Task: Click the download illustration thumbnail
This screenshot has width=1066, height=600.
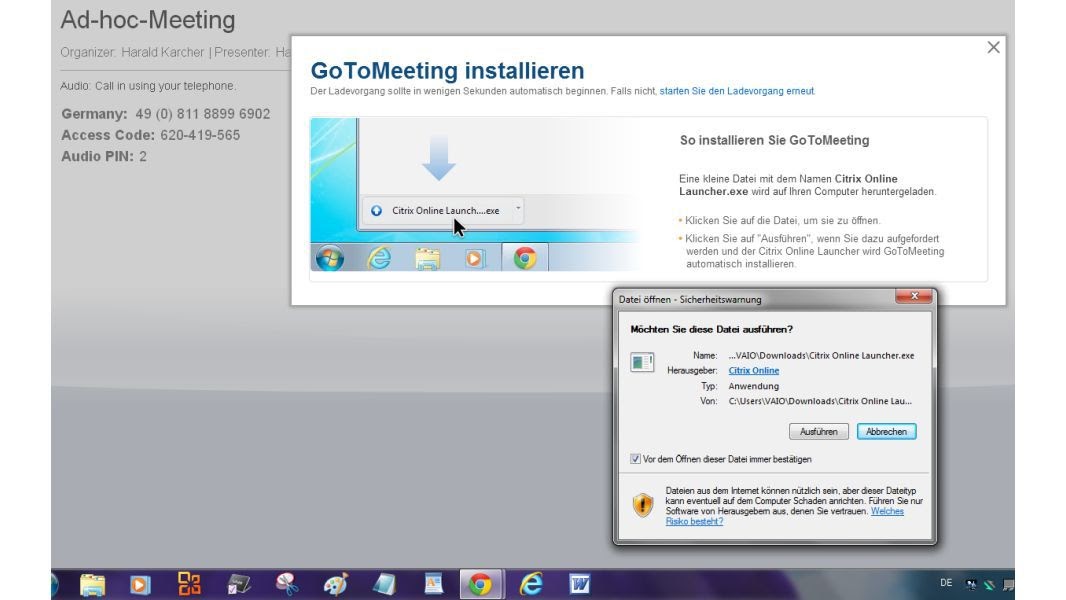Action: 476,194
